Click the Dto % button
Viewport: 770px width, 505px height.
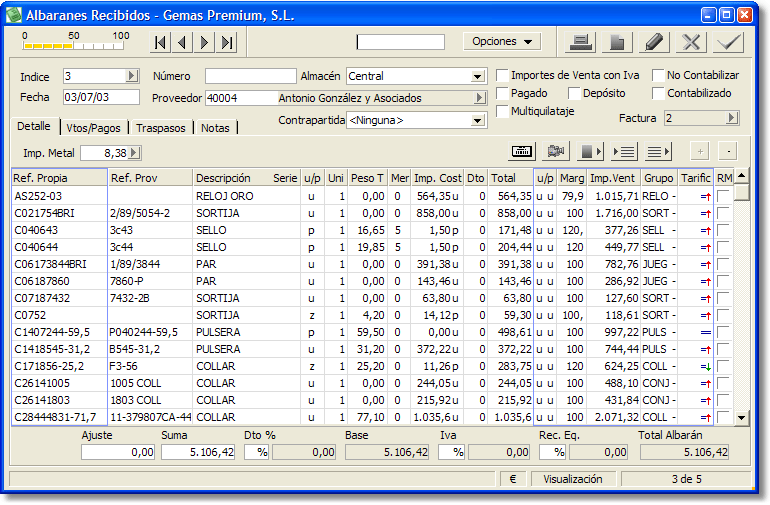[257, 452]
